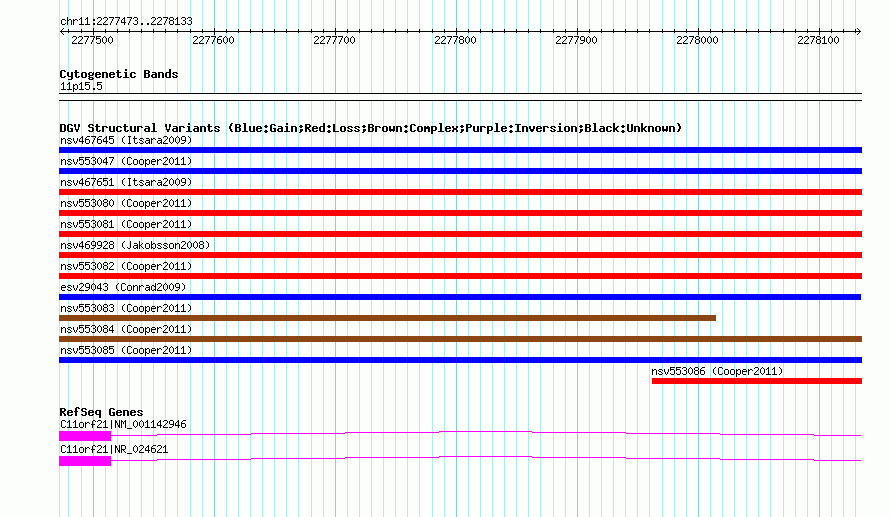This screenshot has height=517, width=890.
Task: Click the nsv467645 (Itsara2009) variant label
Action: pos(126,140)
